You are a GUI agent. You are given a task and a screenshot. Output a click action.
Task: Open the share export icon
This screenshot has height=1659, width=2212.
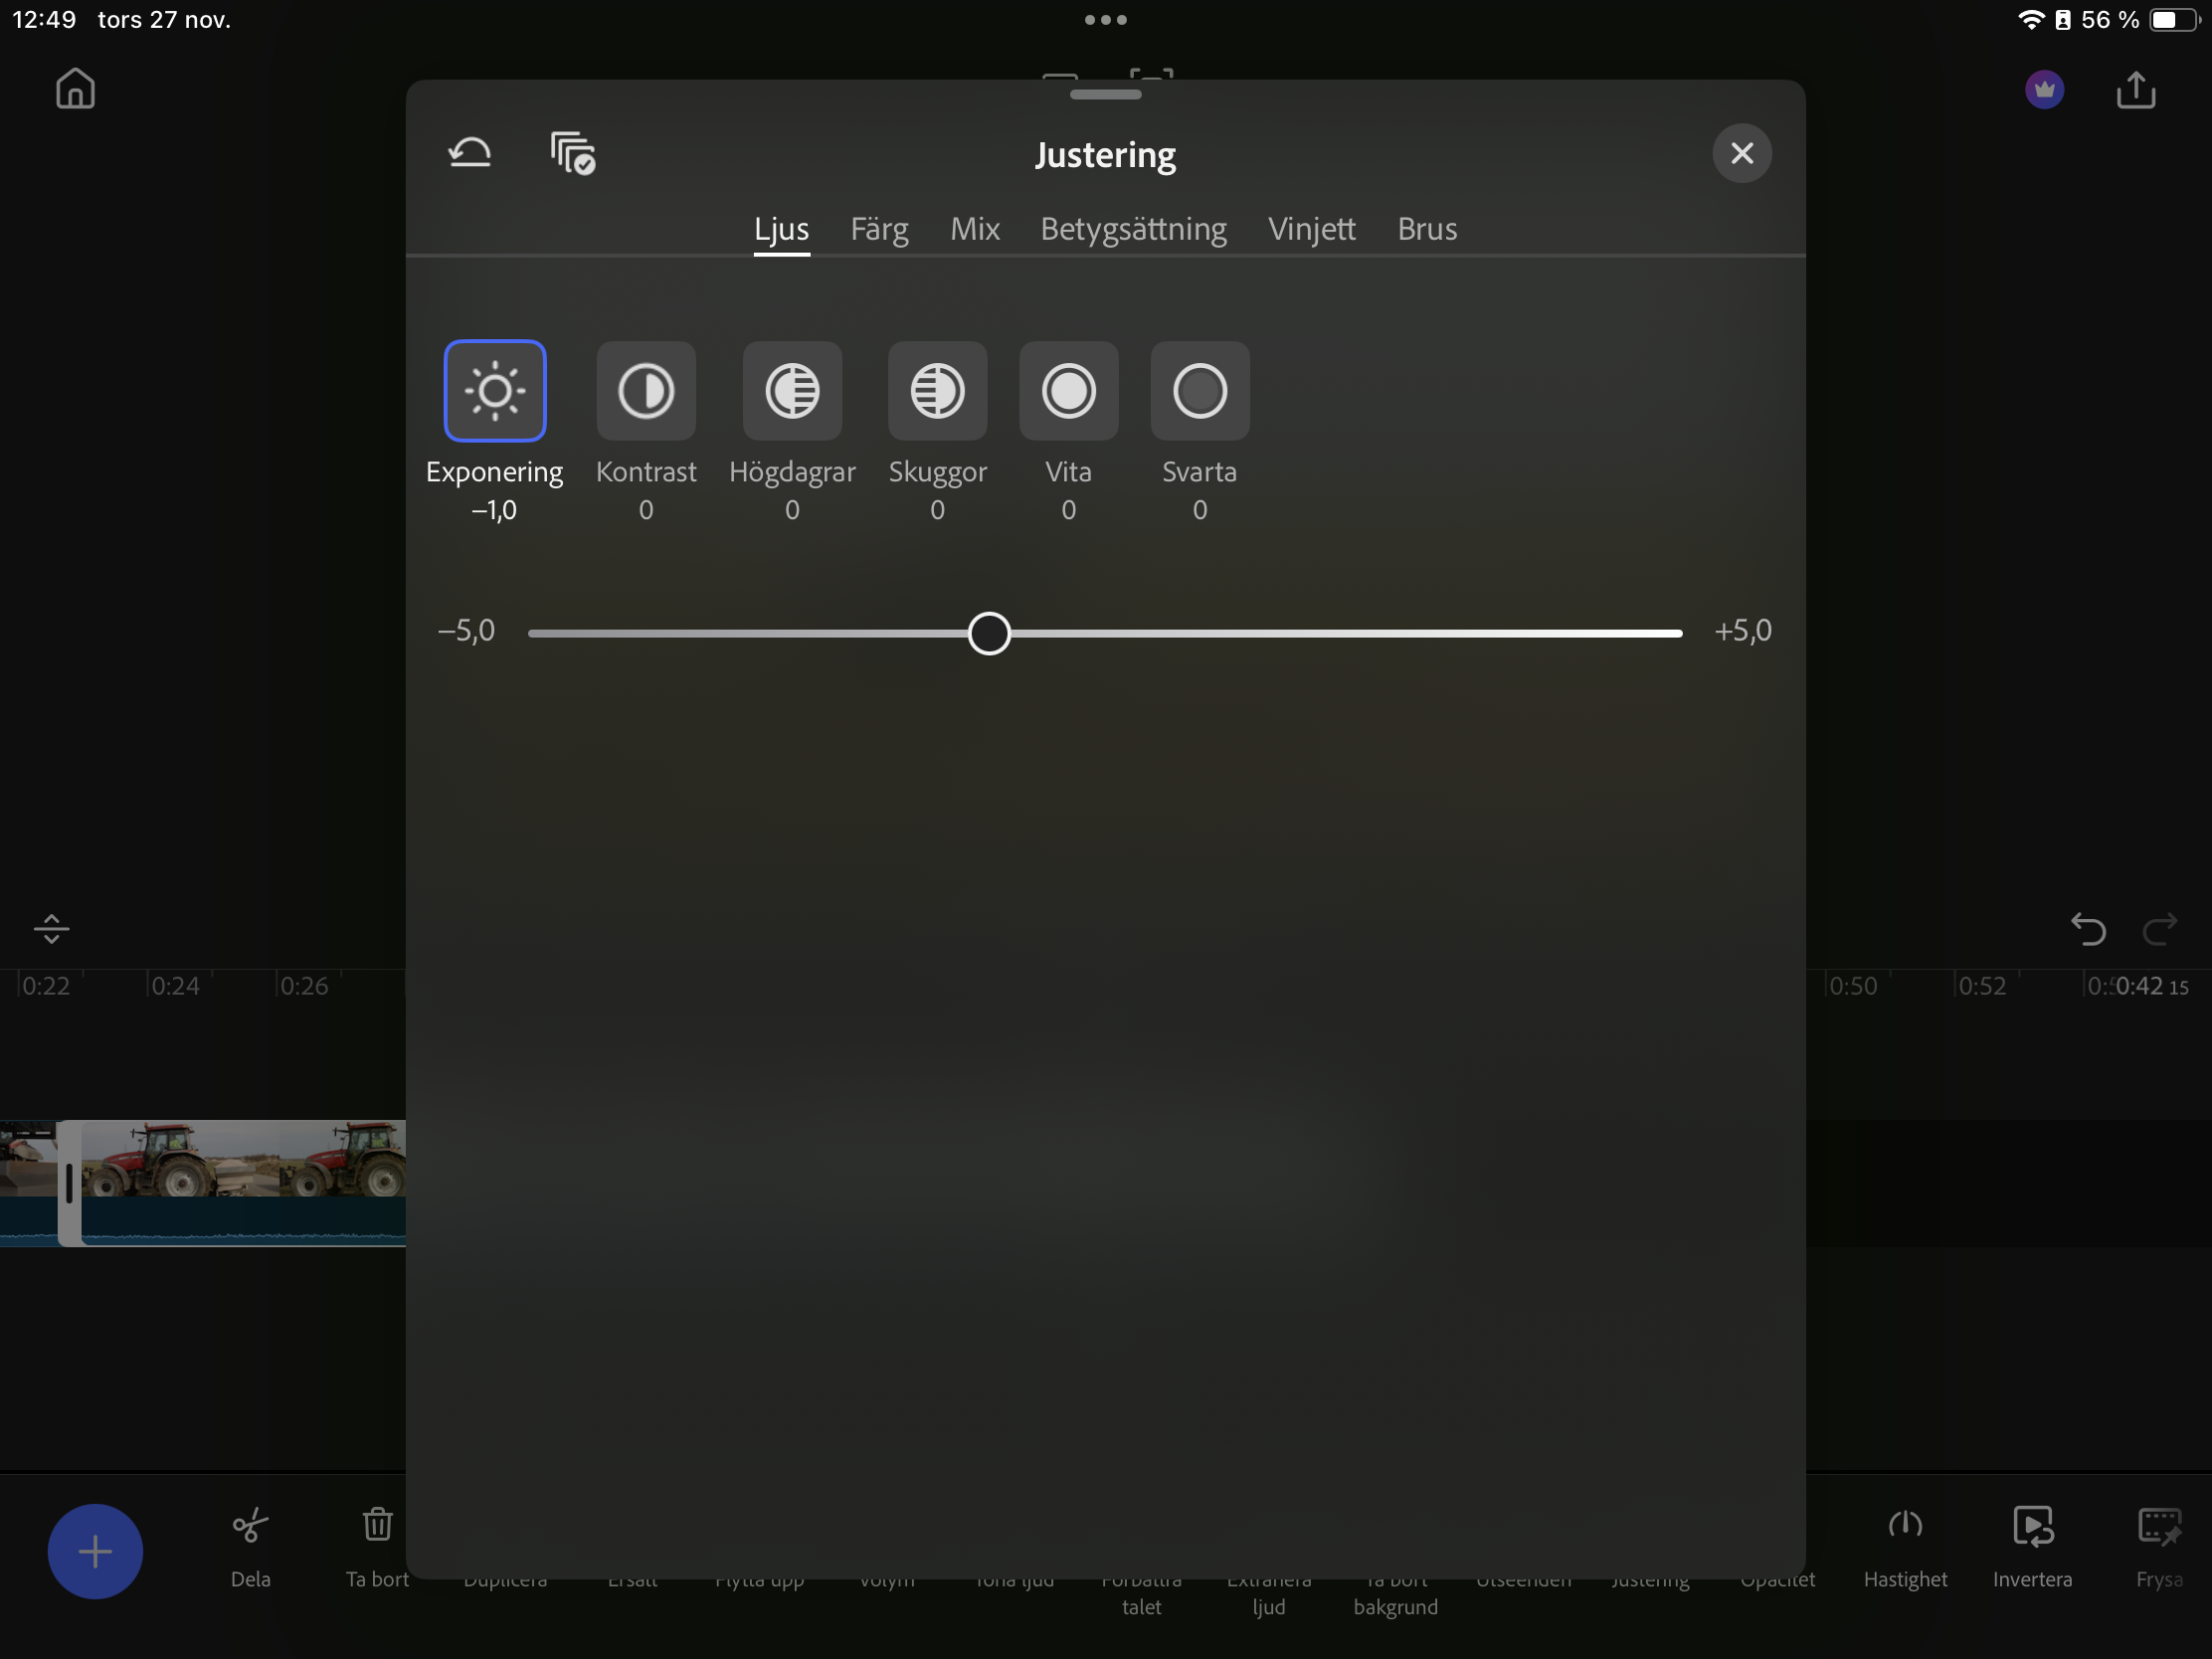[2135, 90]
